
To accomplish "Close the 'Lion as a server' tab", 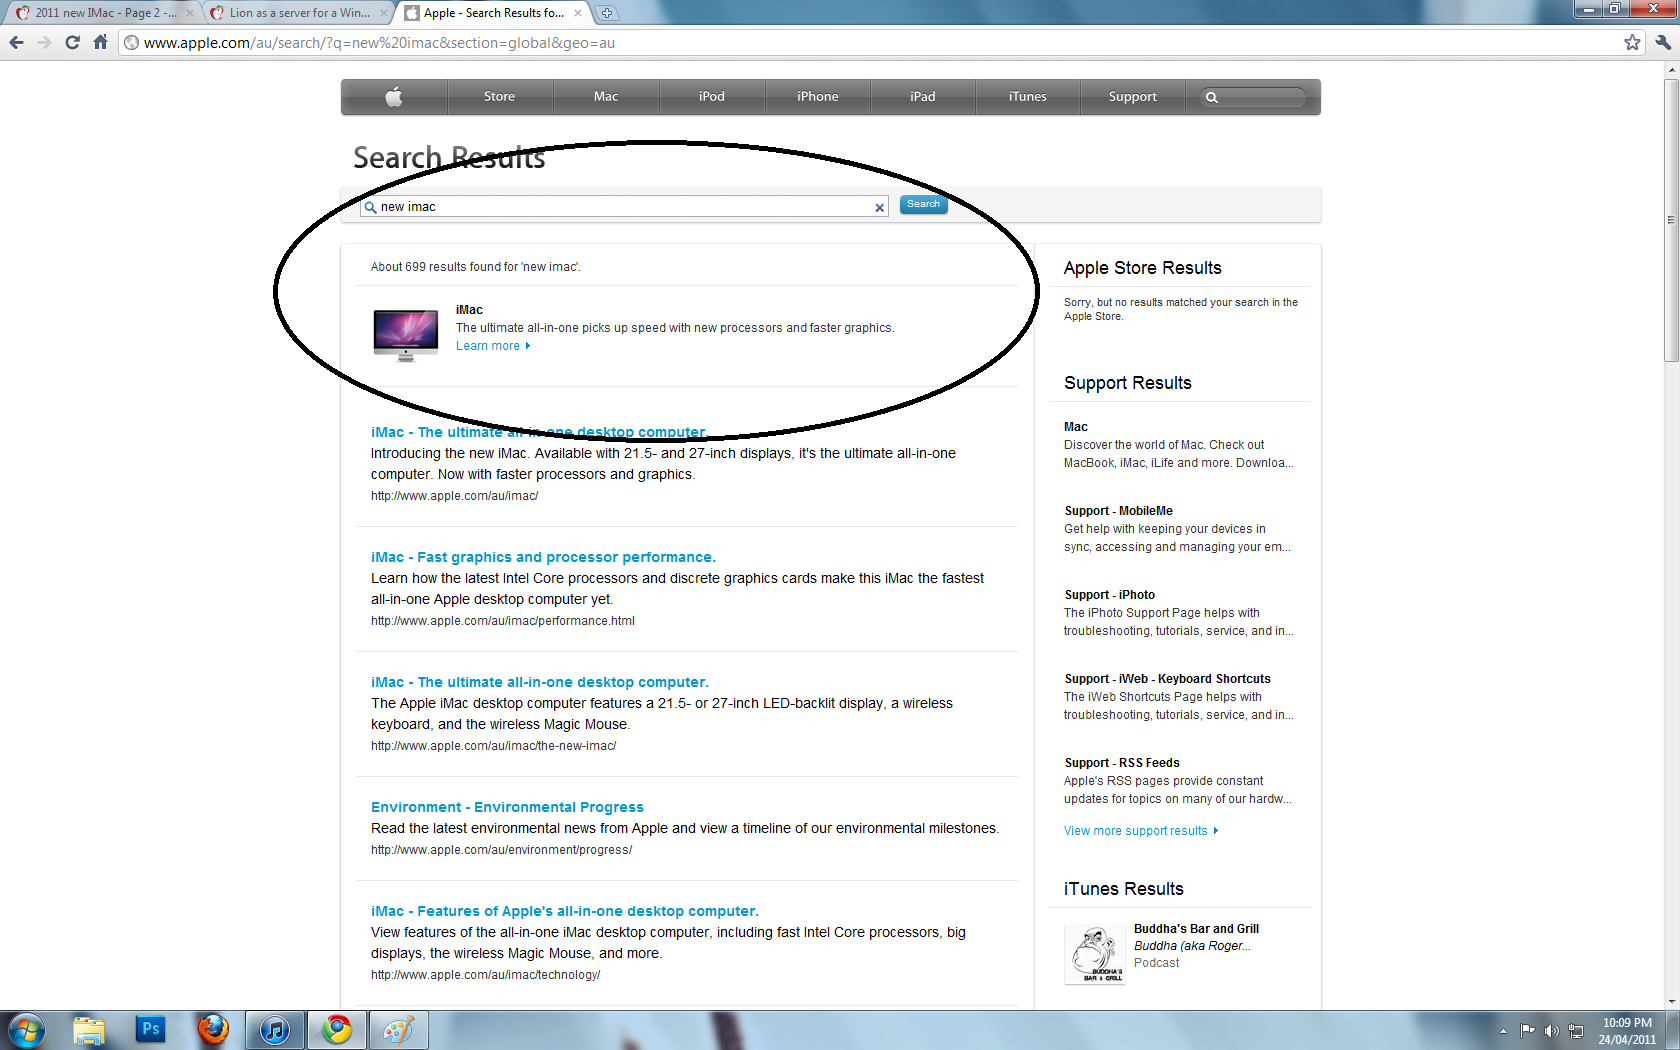I will (x=384, y=13).
